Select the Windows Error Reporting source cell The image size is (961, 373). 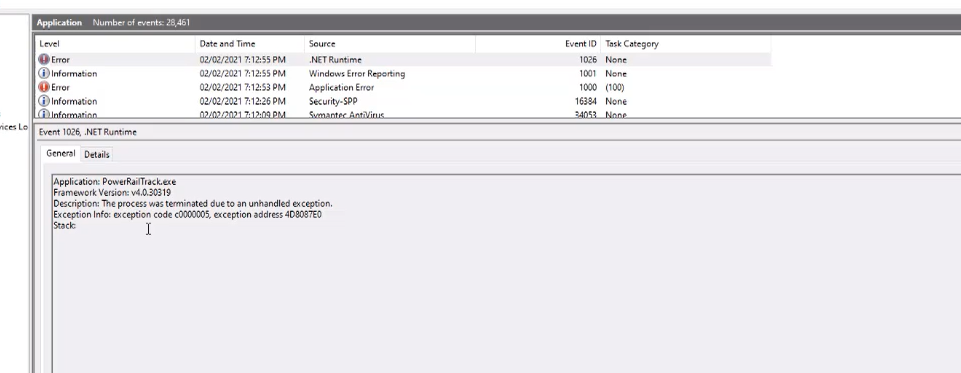coord(357,73)
